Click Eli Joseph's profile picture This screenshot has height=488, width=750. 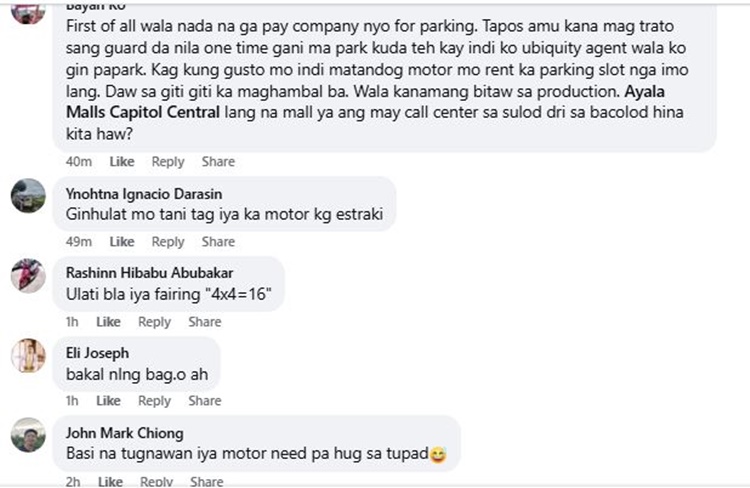click(28, 355)
